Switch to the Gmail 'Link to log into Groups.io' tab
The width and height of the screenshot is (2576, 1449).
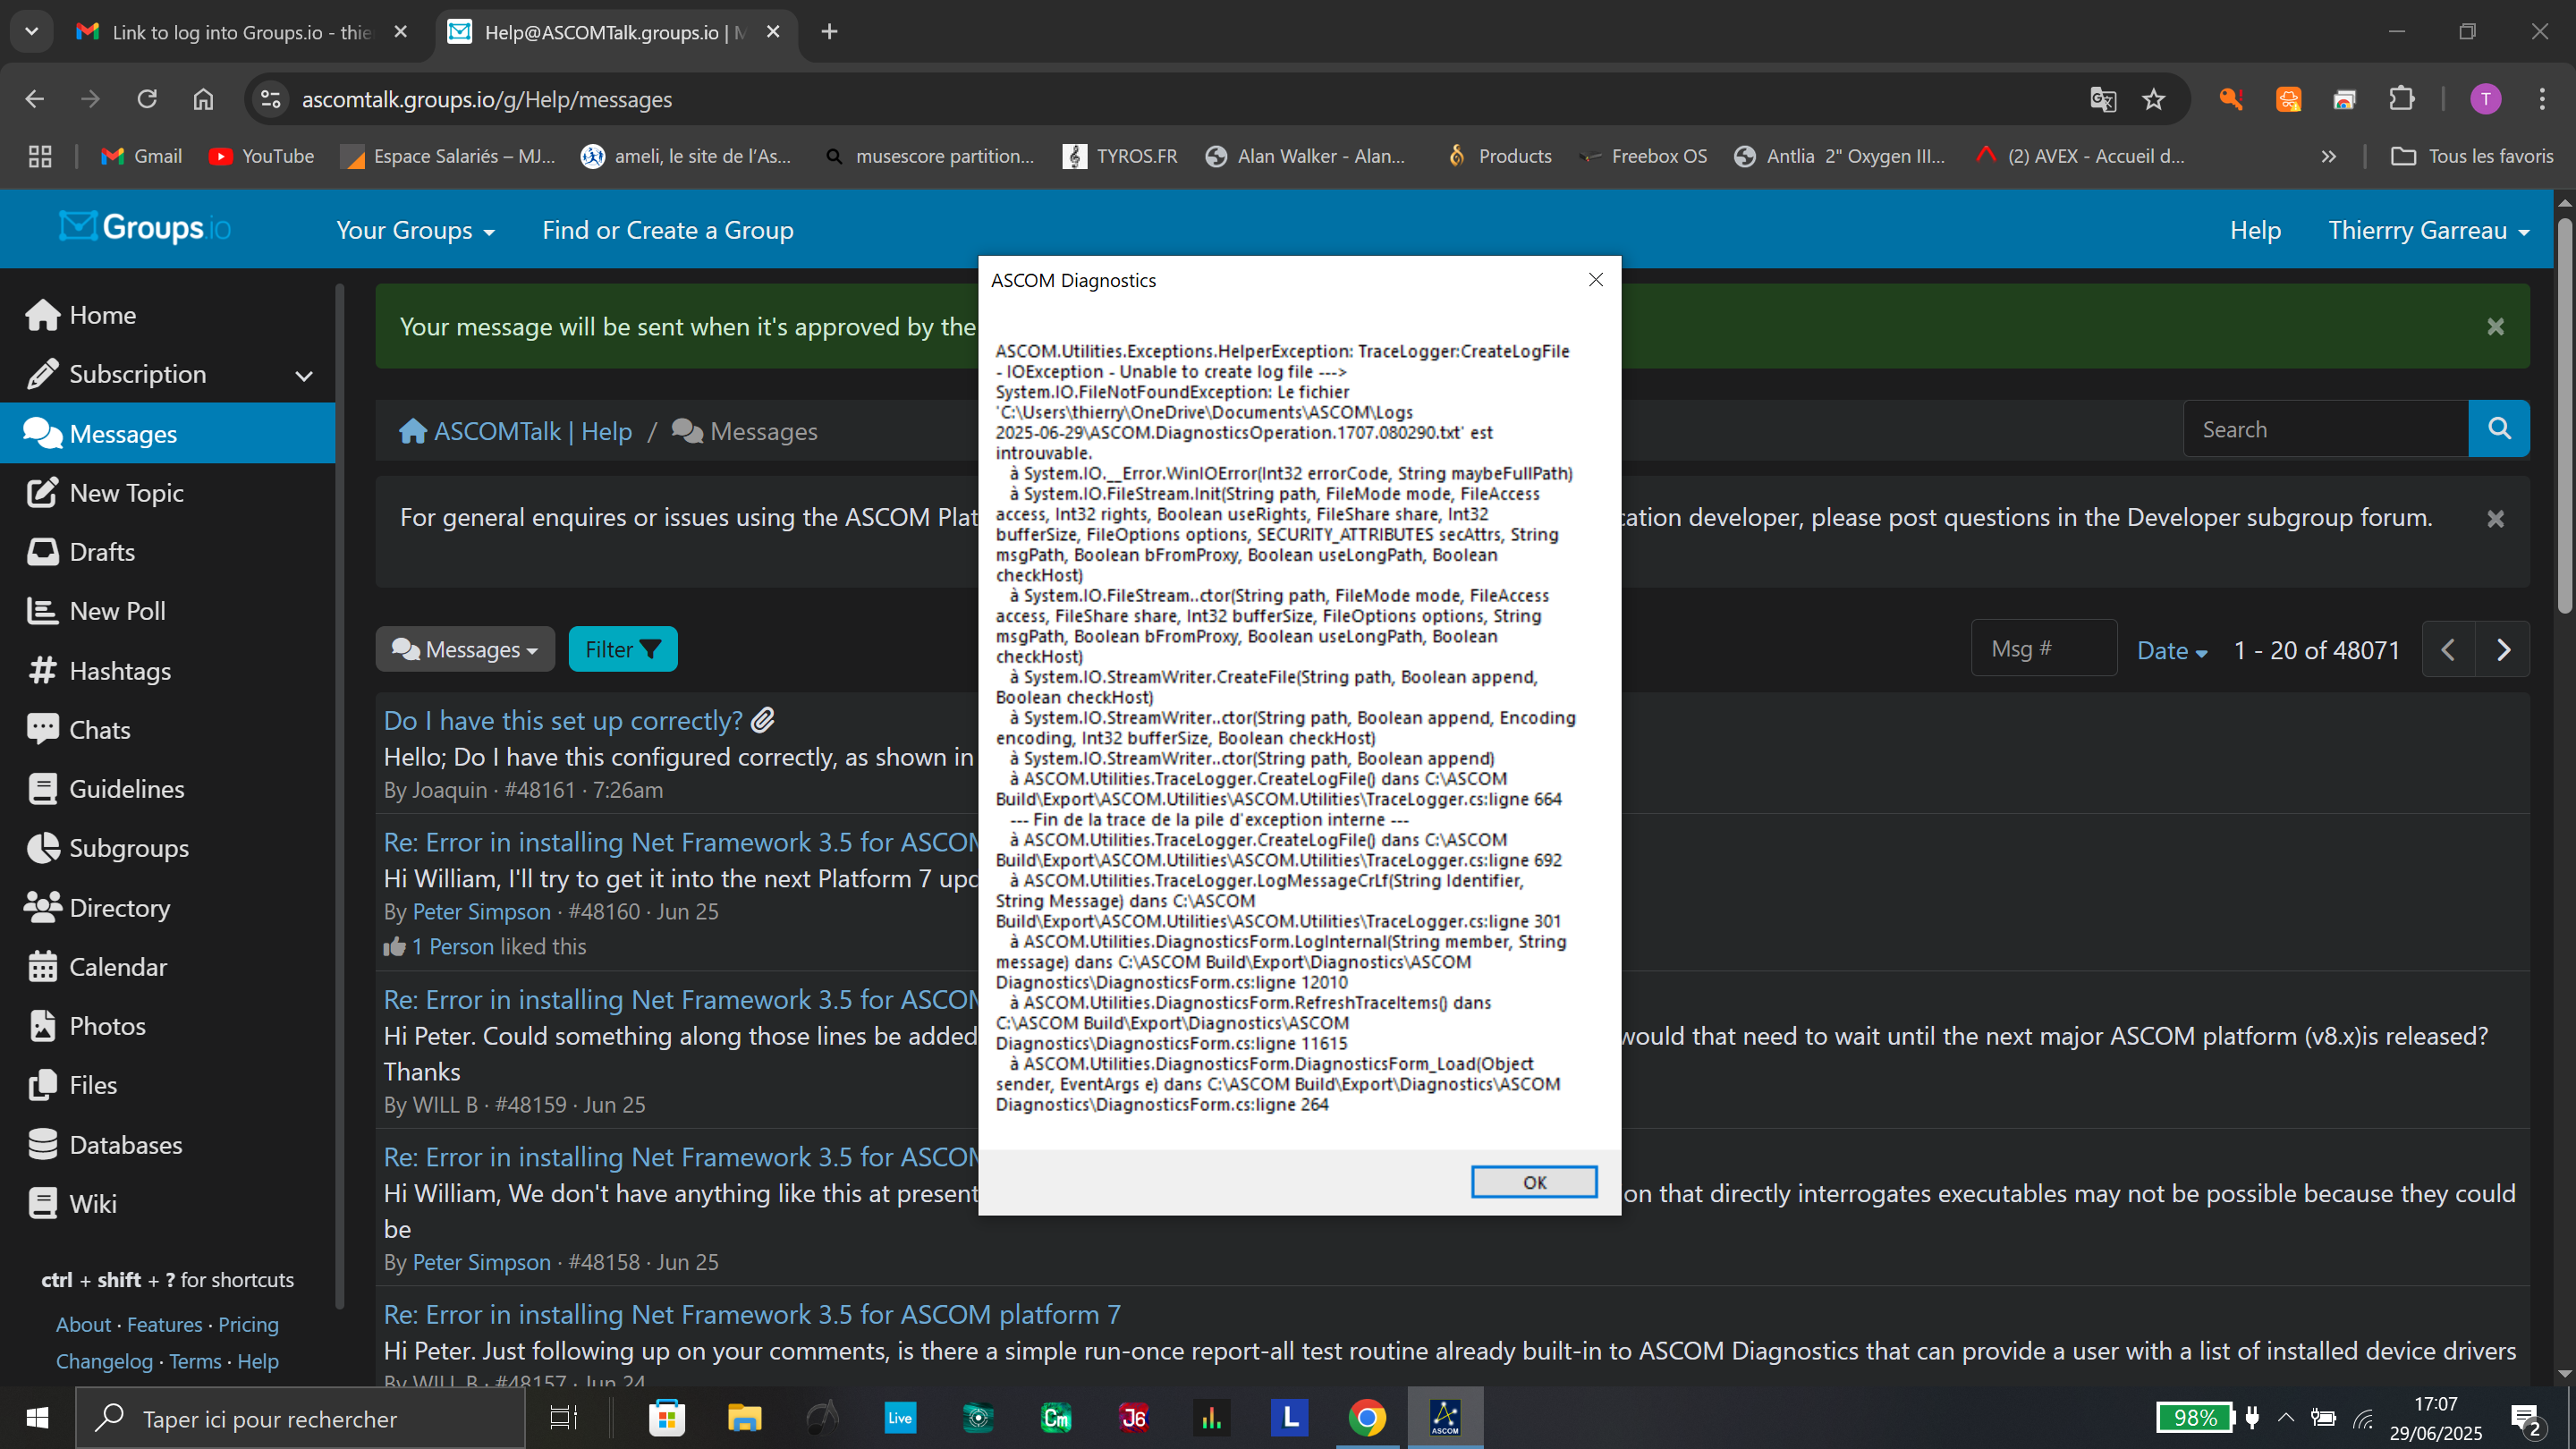pos(240,32)
